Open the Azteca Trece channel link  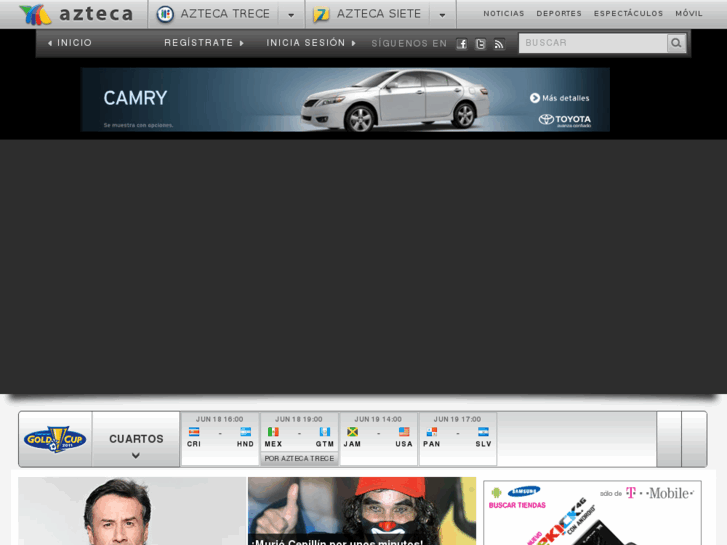click(x=225, y=14)
